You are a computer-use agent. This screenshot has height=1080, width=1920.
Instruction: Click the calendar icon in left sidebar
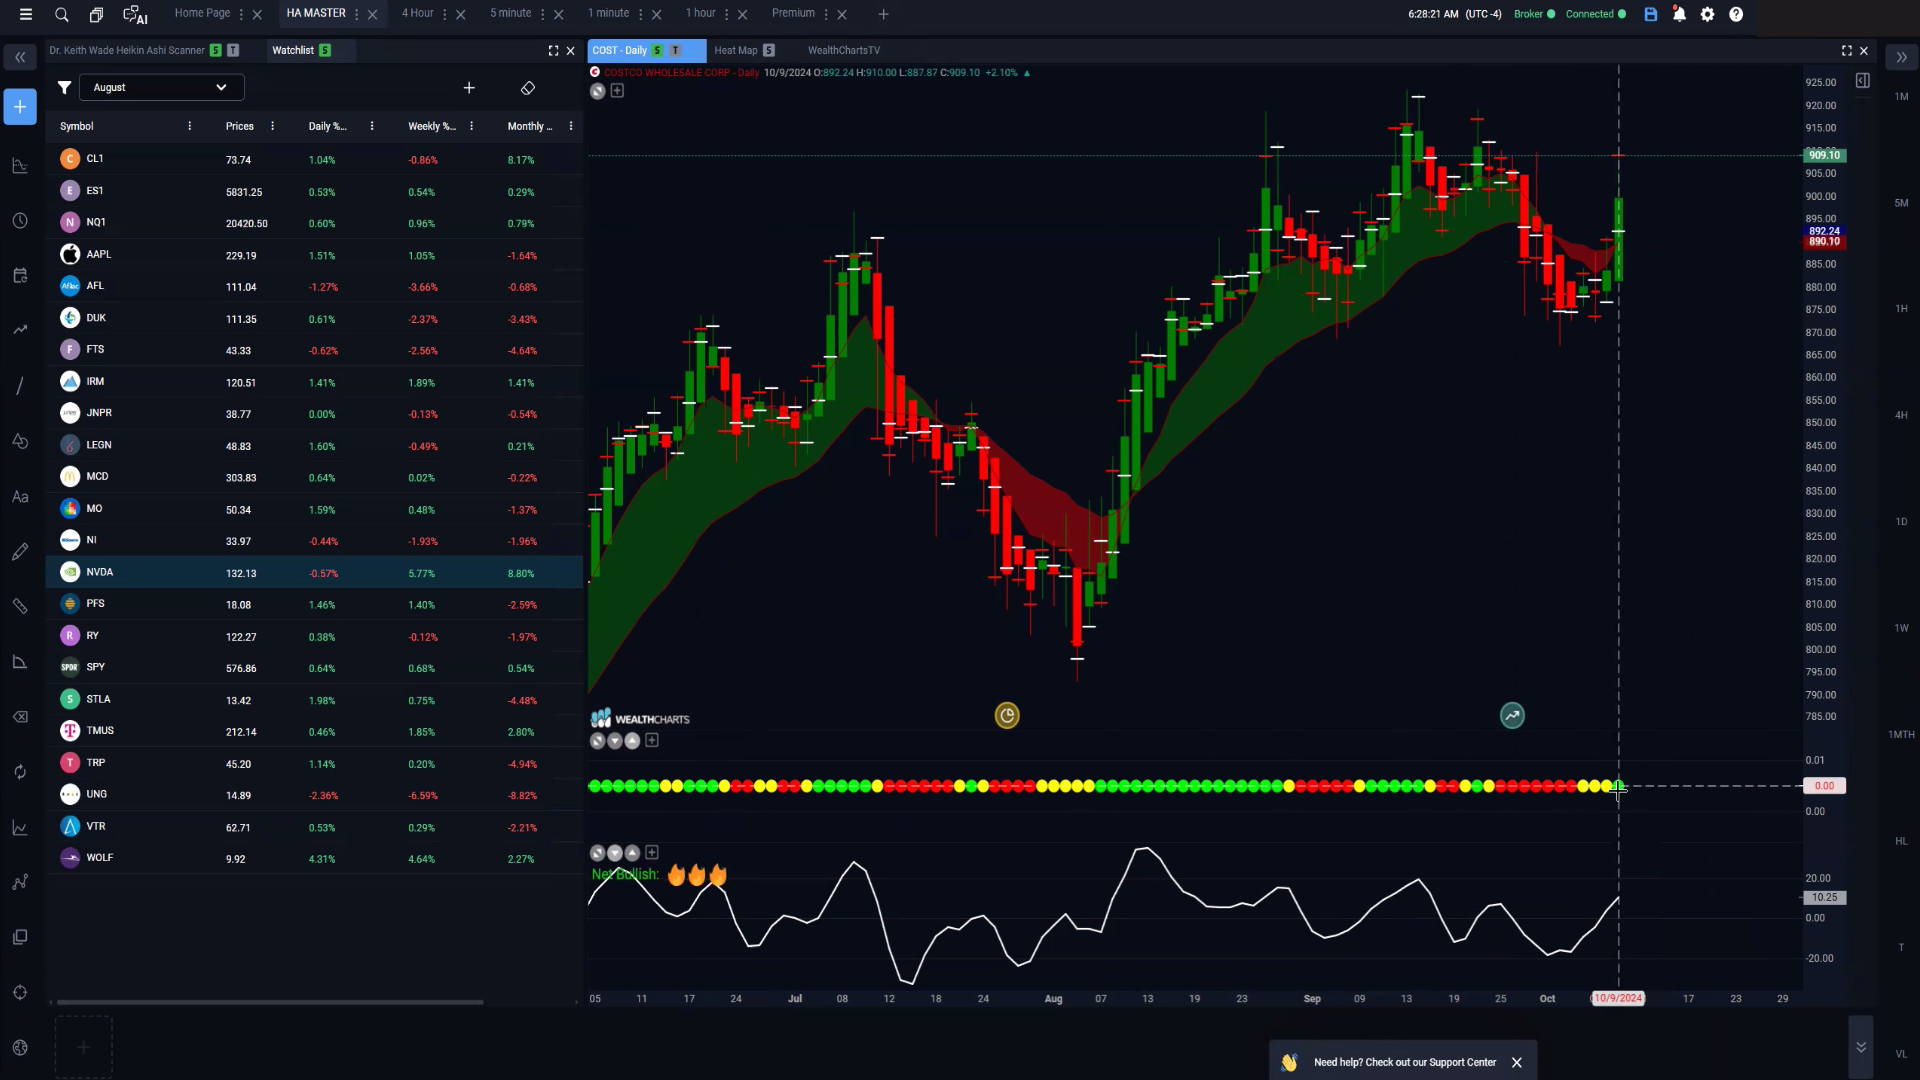pyautogui.click(x=20, y=276)
